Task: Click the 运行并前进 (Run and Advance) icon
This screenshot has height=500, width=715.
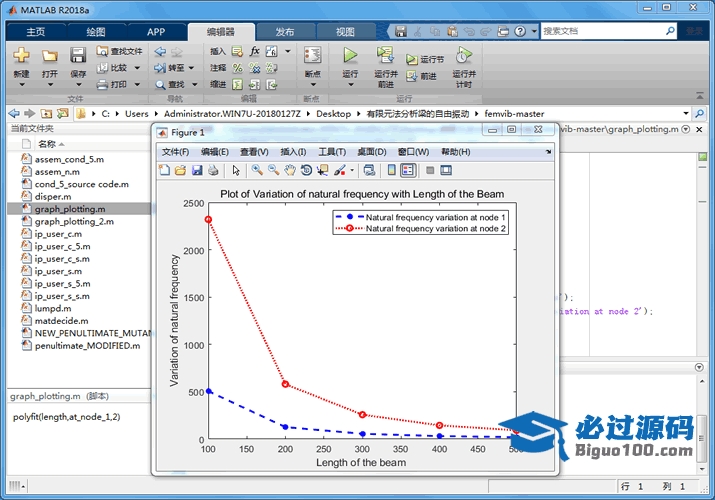Action: [x=385, y=55]
